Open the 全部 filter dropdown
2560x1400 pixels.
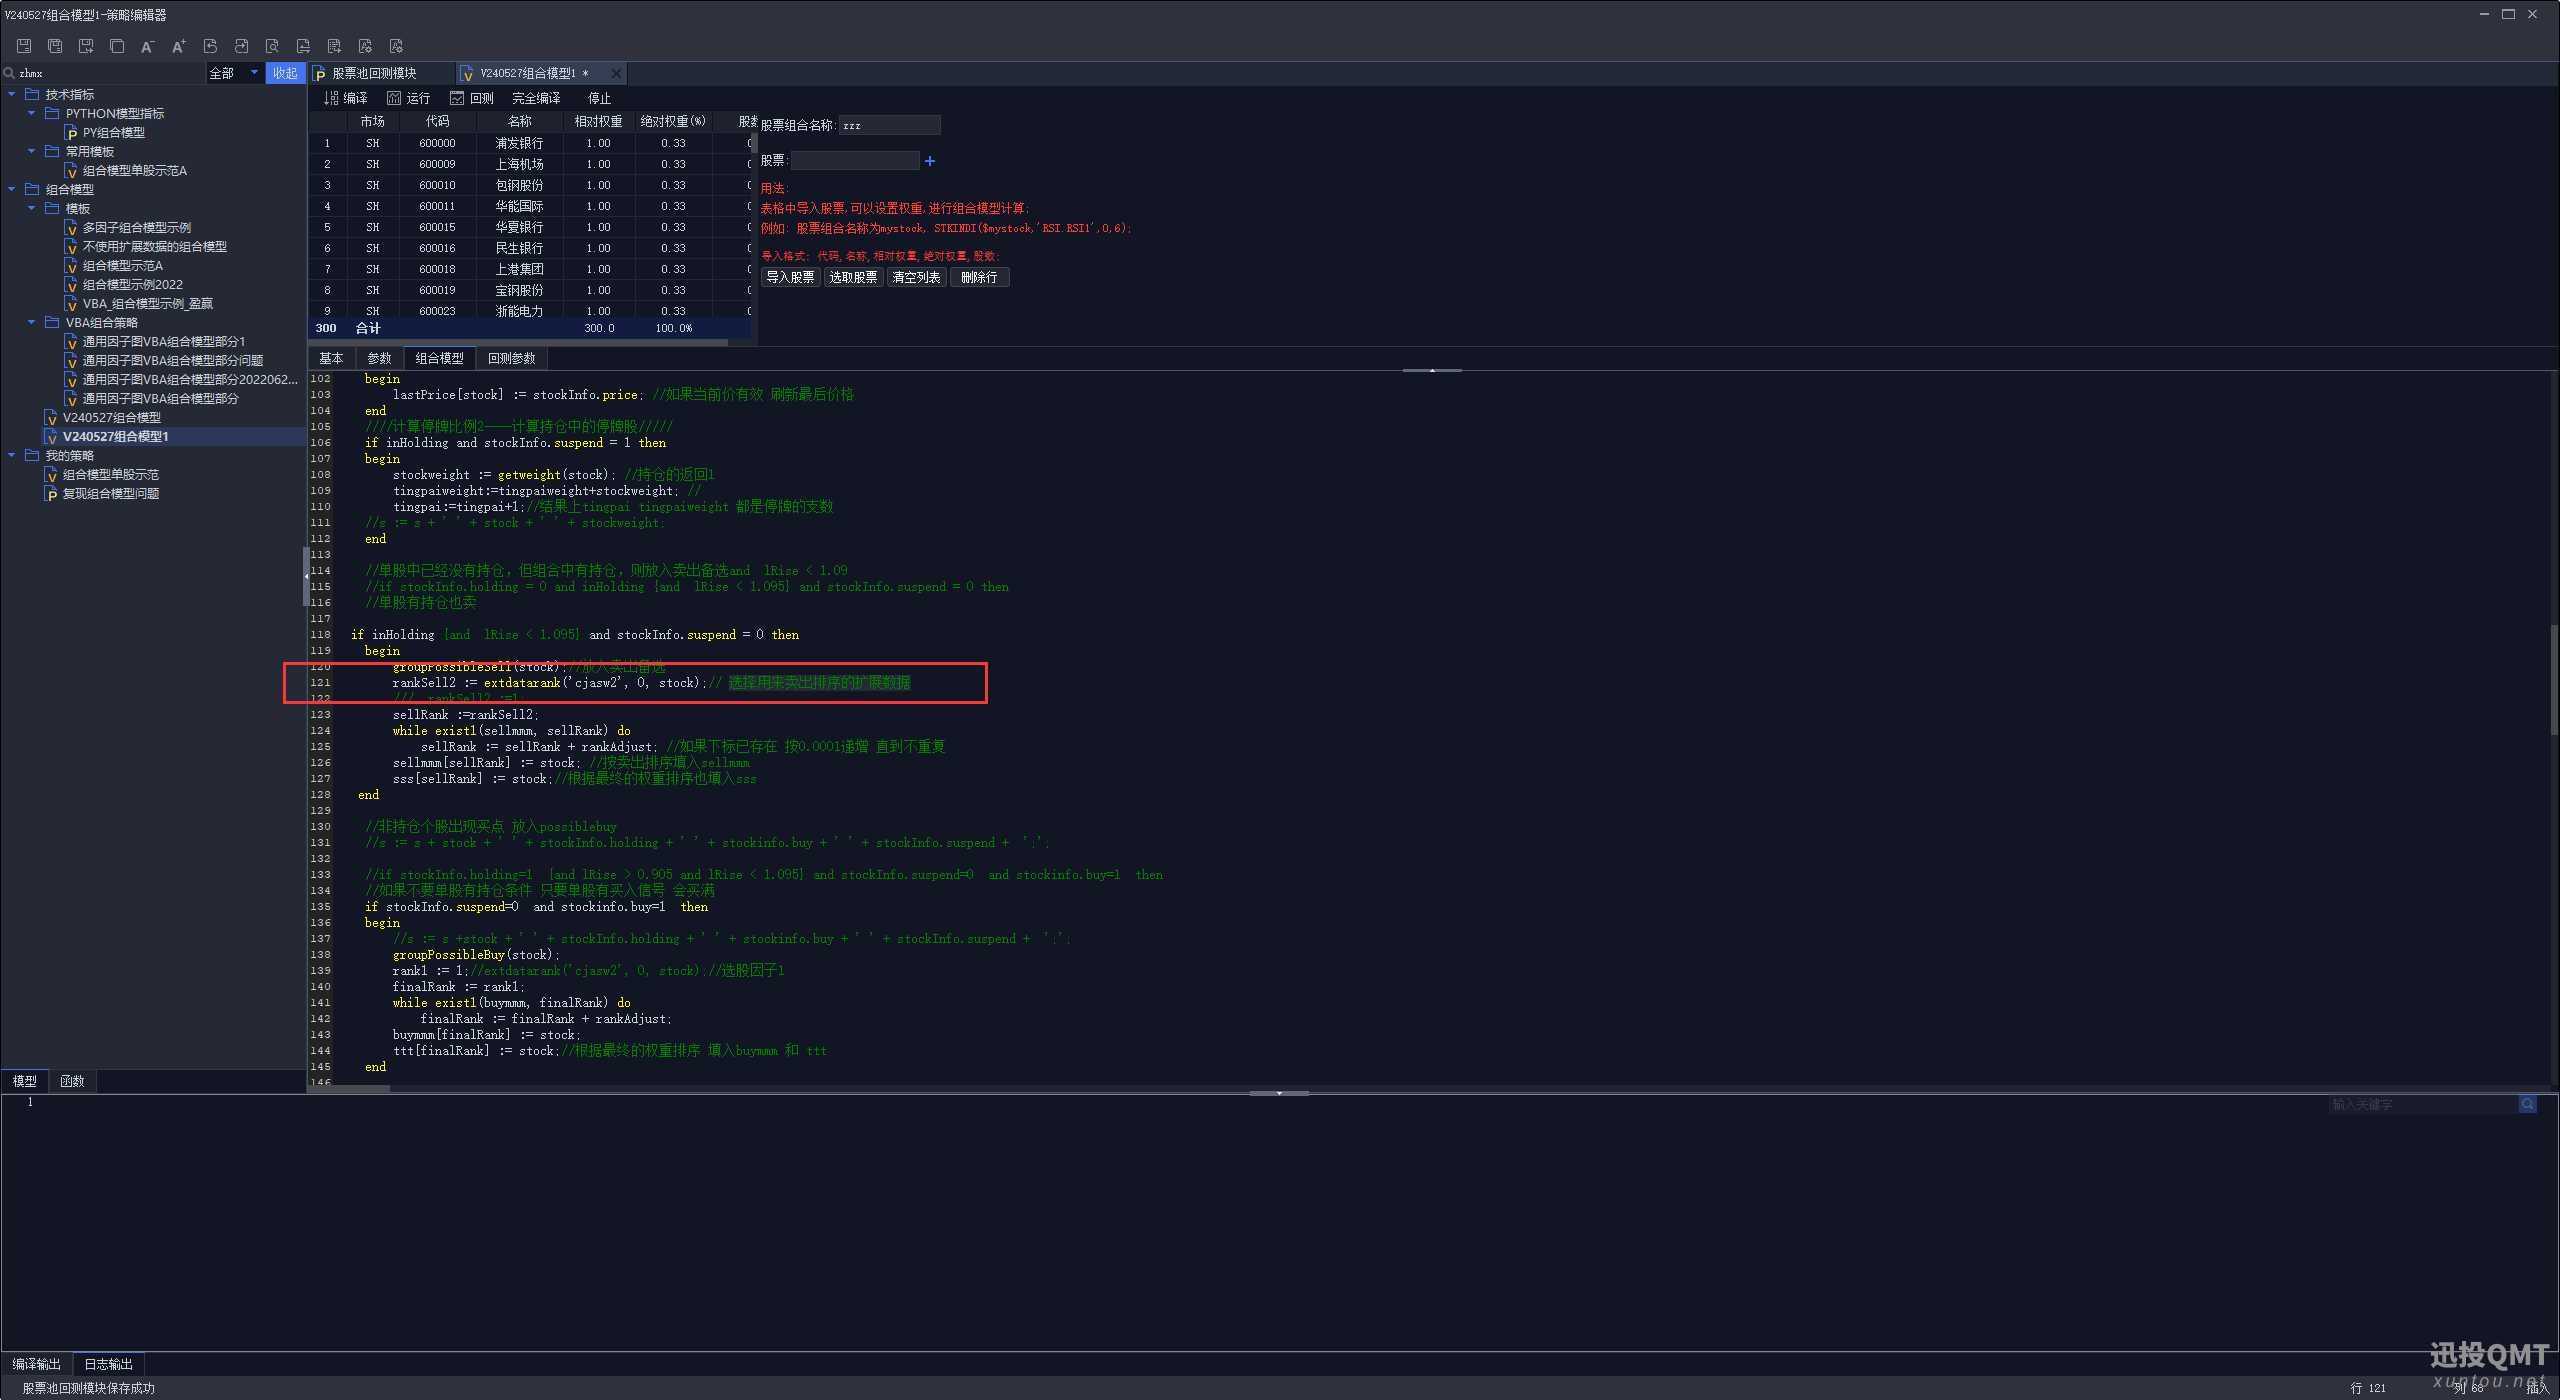[235, 73]
